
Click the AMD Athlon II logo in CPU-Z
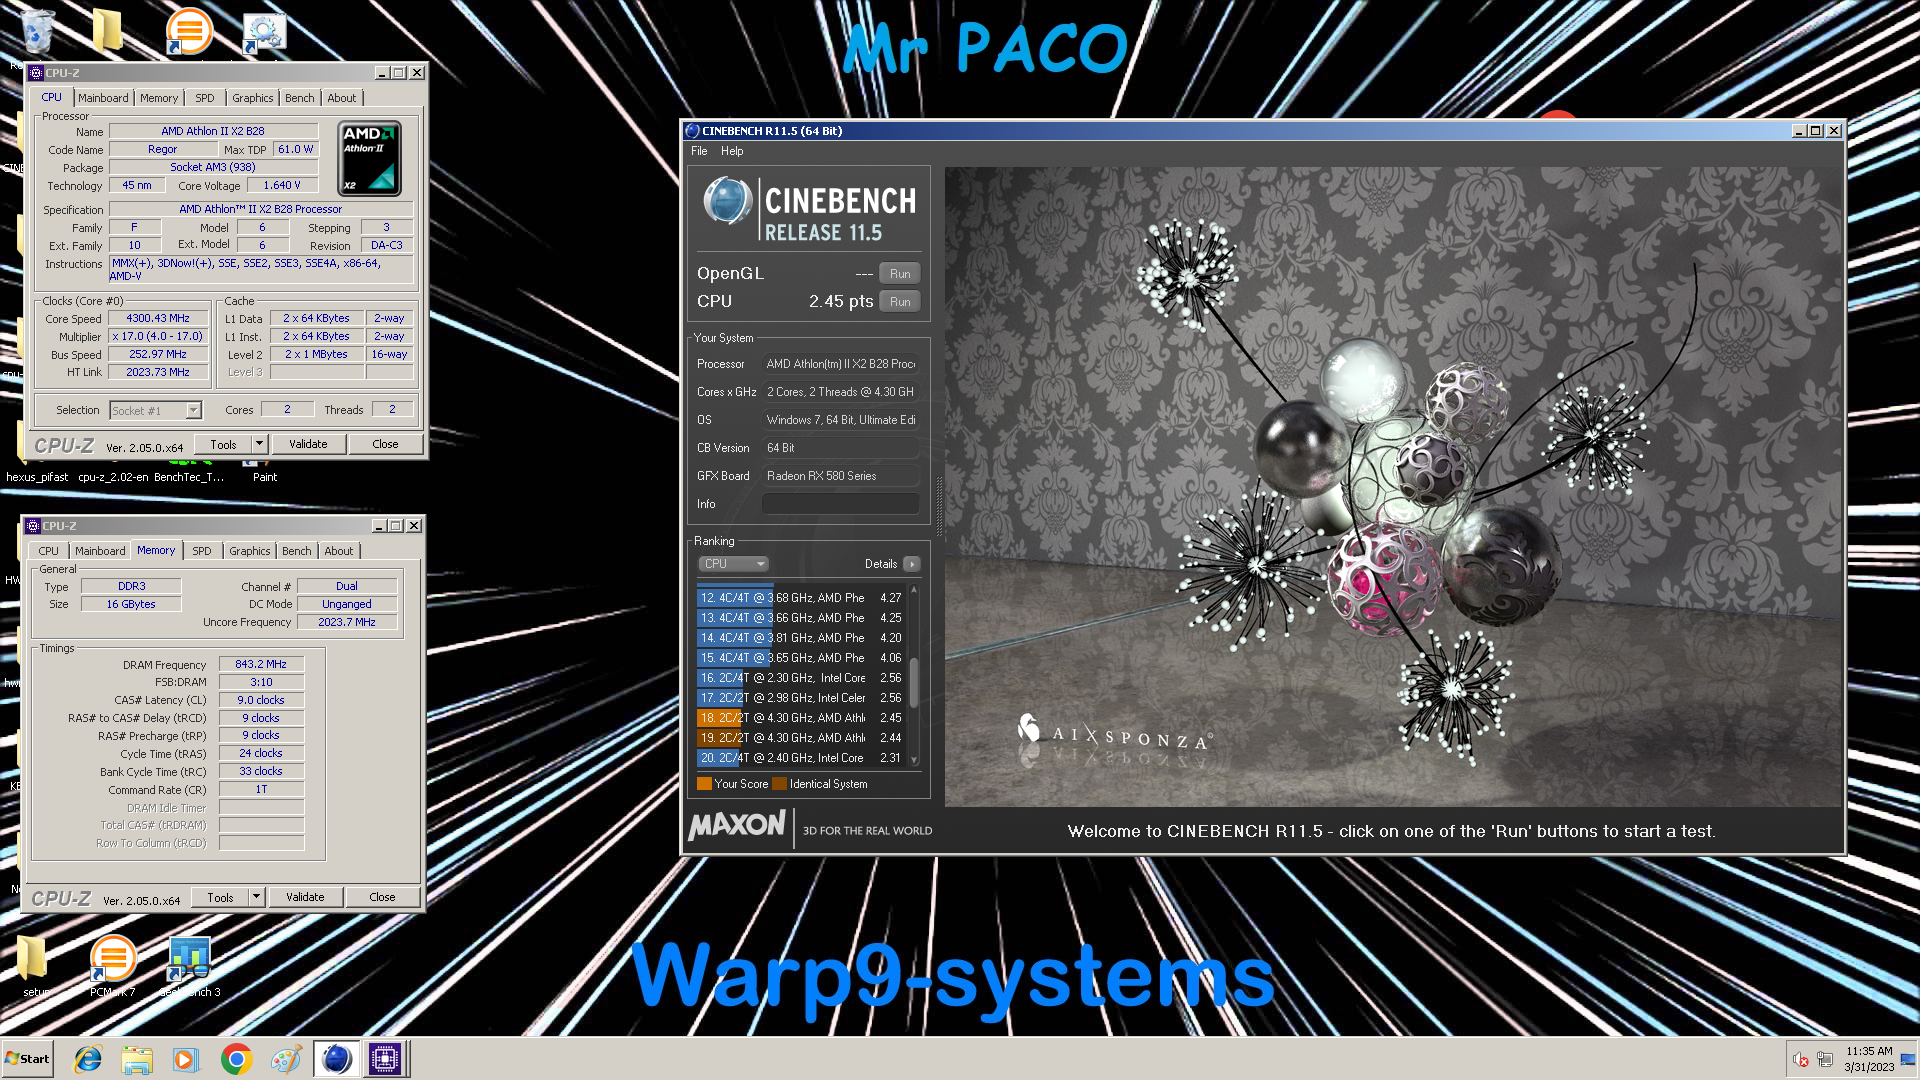pyautogui.click(x=370, y=158)
